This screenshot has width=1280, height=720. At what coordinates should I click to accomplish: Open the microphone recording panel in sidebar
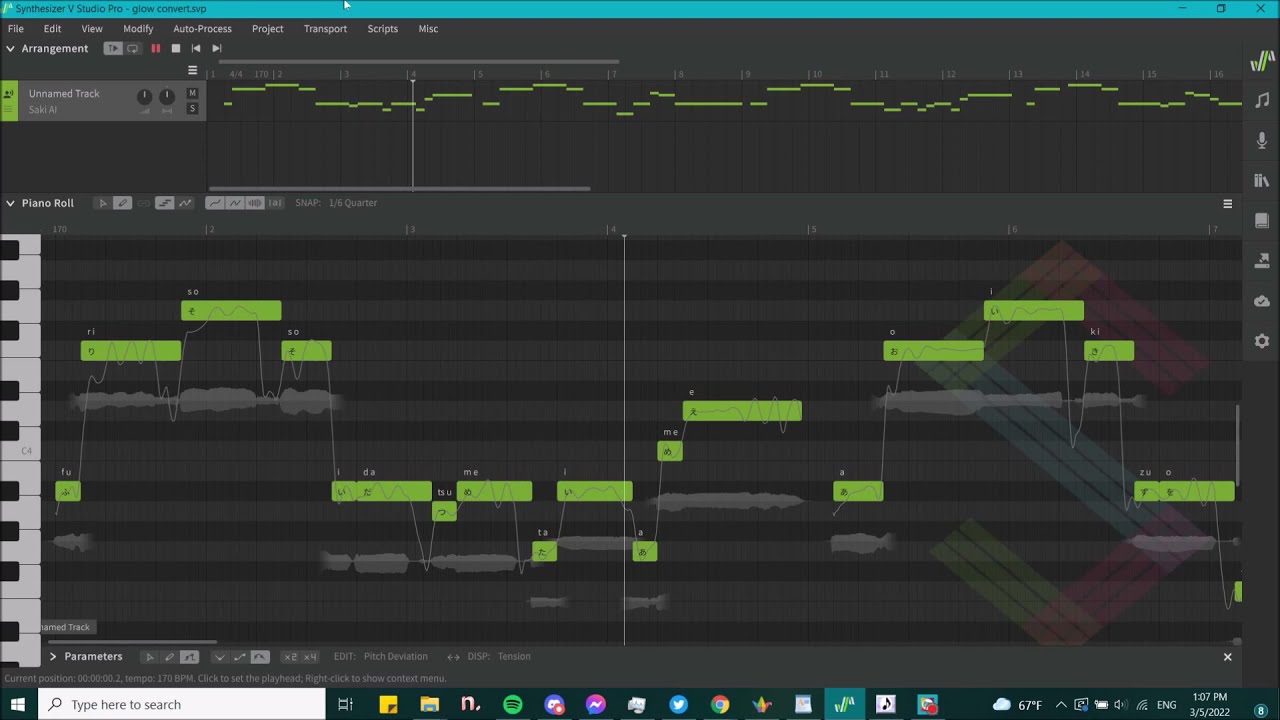(x=1262, y=141)
